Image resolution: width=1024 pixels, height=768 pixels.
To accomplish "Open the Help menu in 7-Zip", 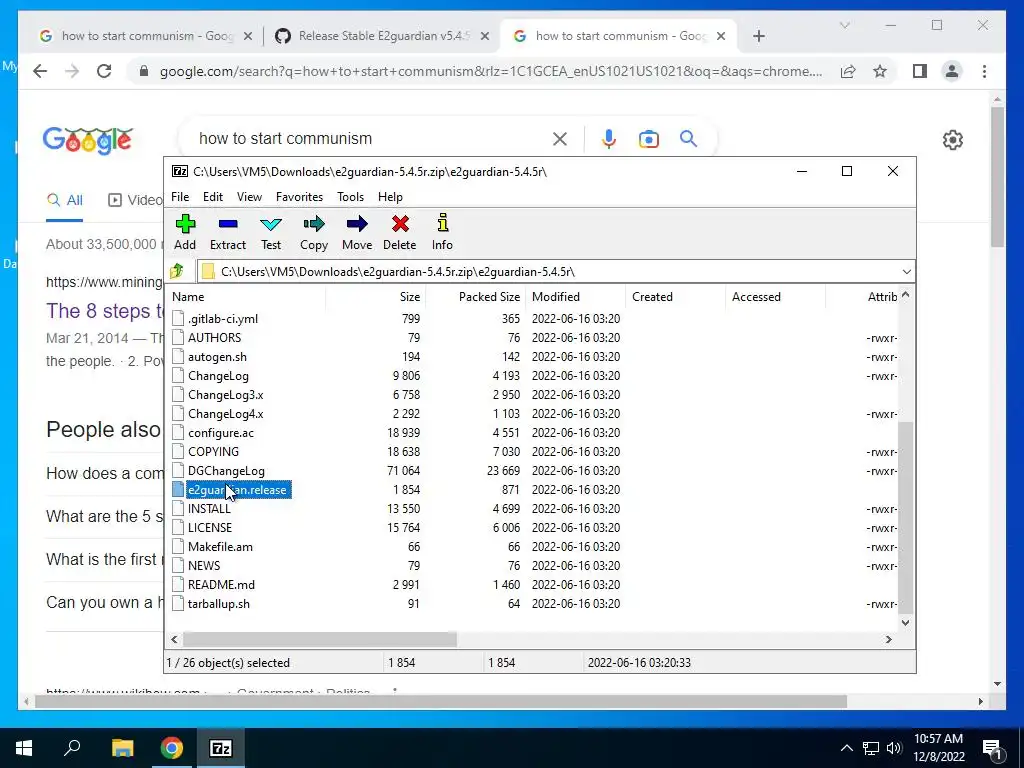I will pyautogui.click(x=390, y=197).
